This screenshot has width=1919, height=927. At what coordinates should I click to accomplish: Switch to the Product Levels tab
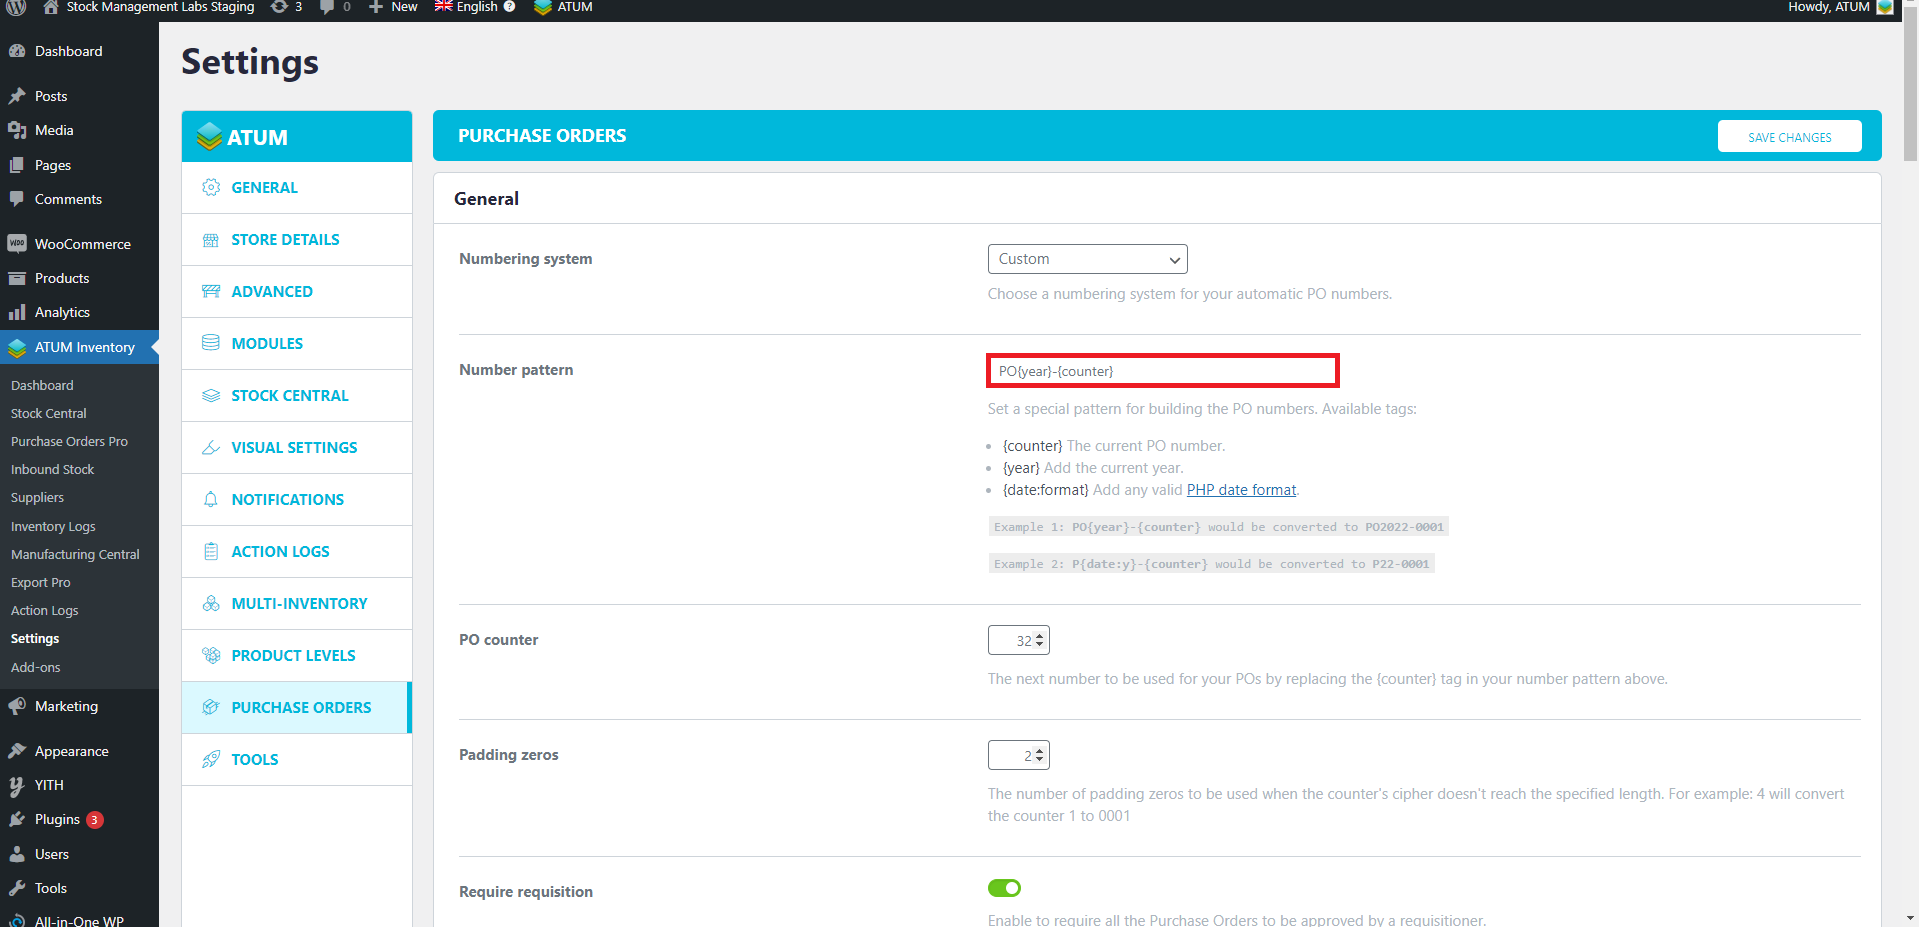(x=297, y=656)
